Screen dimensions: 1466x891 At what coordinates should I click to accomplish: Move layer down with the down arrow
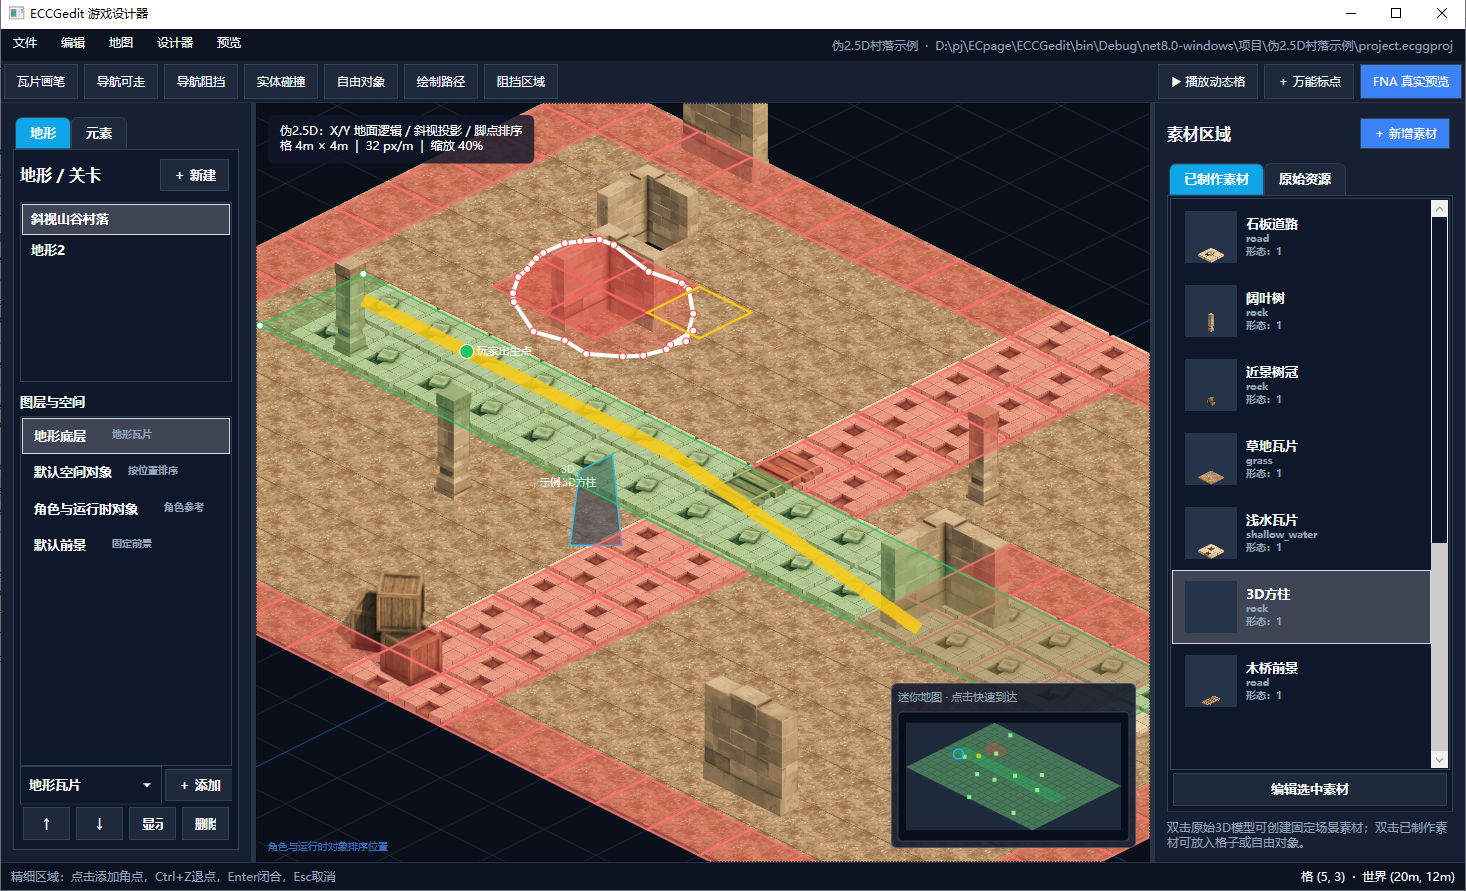99,824
